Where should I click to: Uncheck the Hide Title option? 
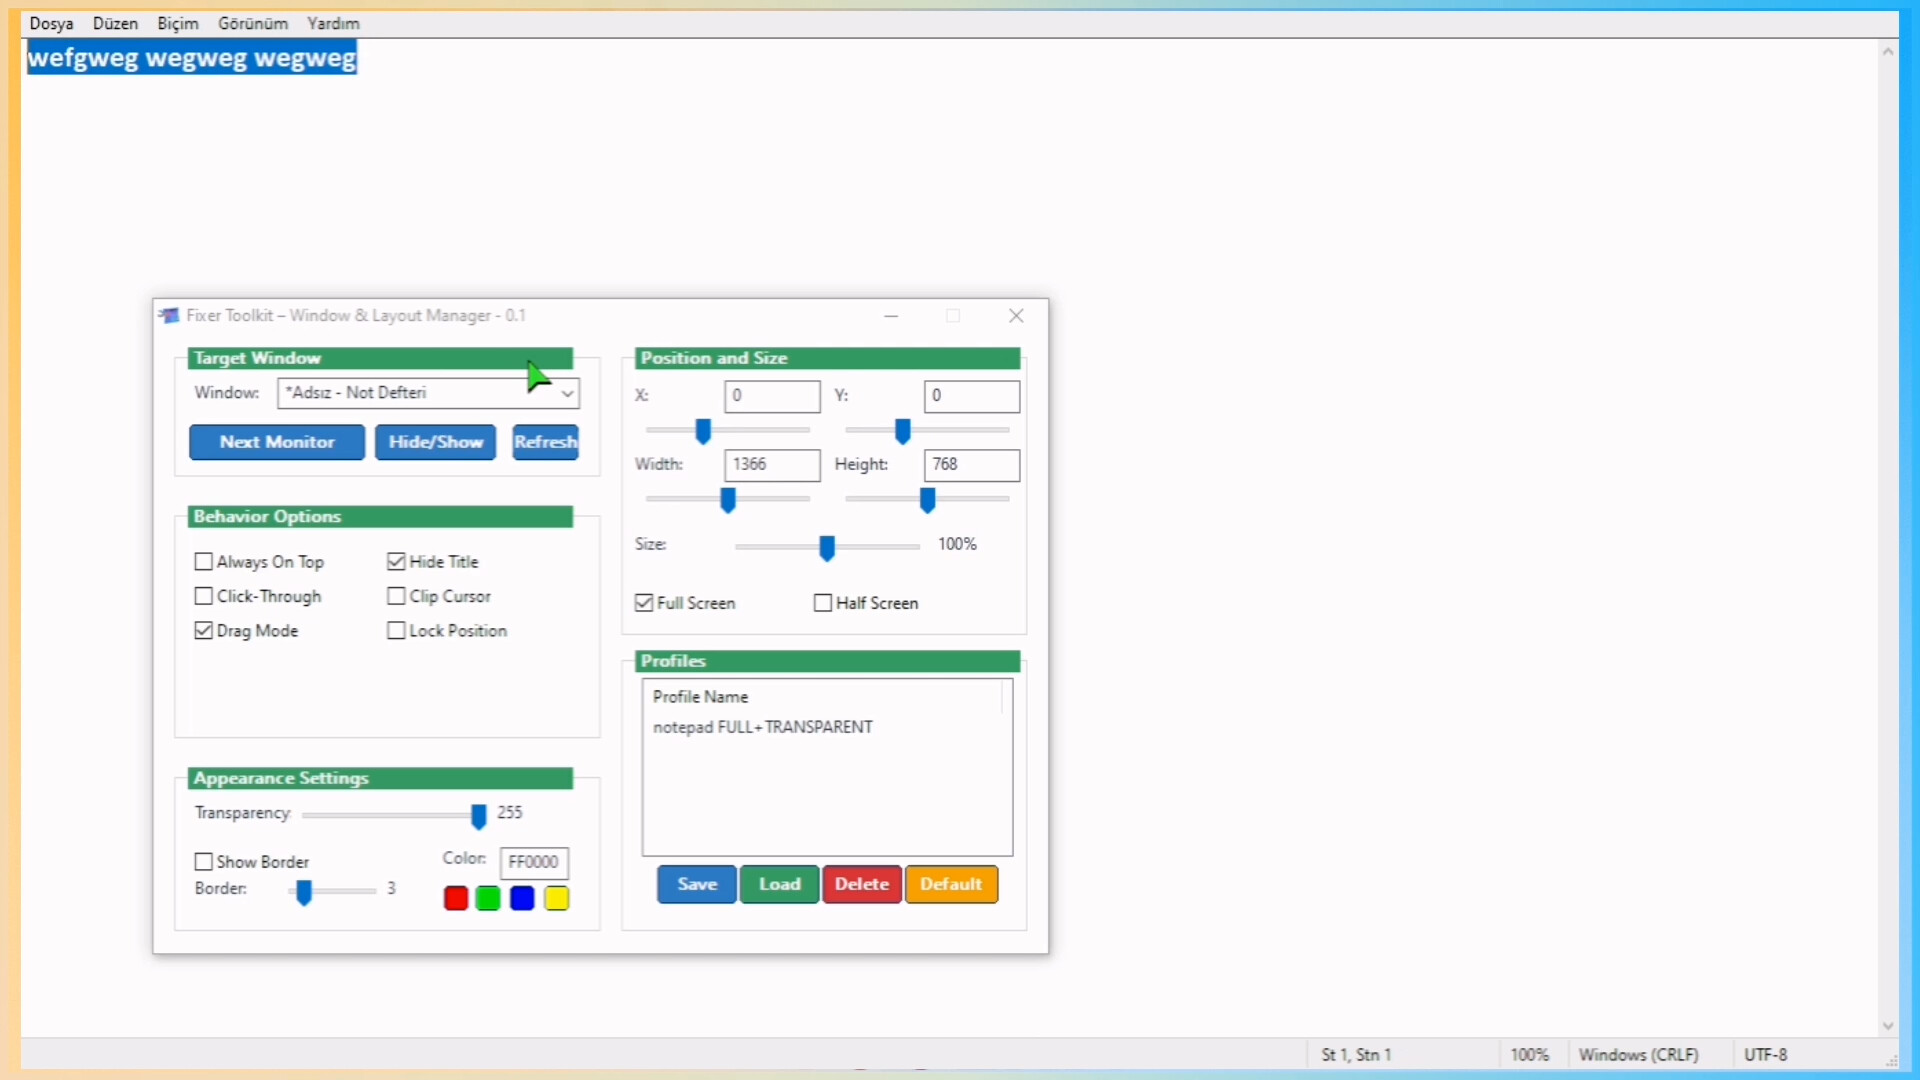[395, 561]
